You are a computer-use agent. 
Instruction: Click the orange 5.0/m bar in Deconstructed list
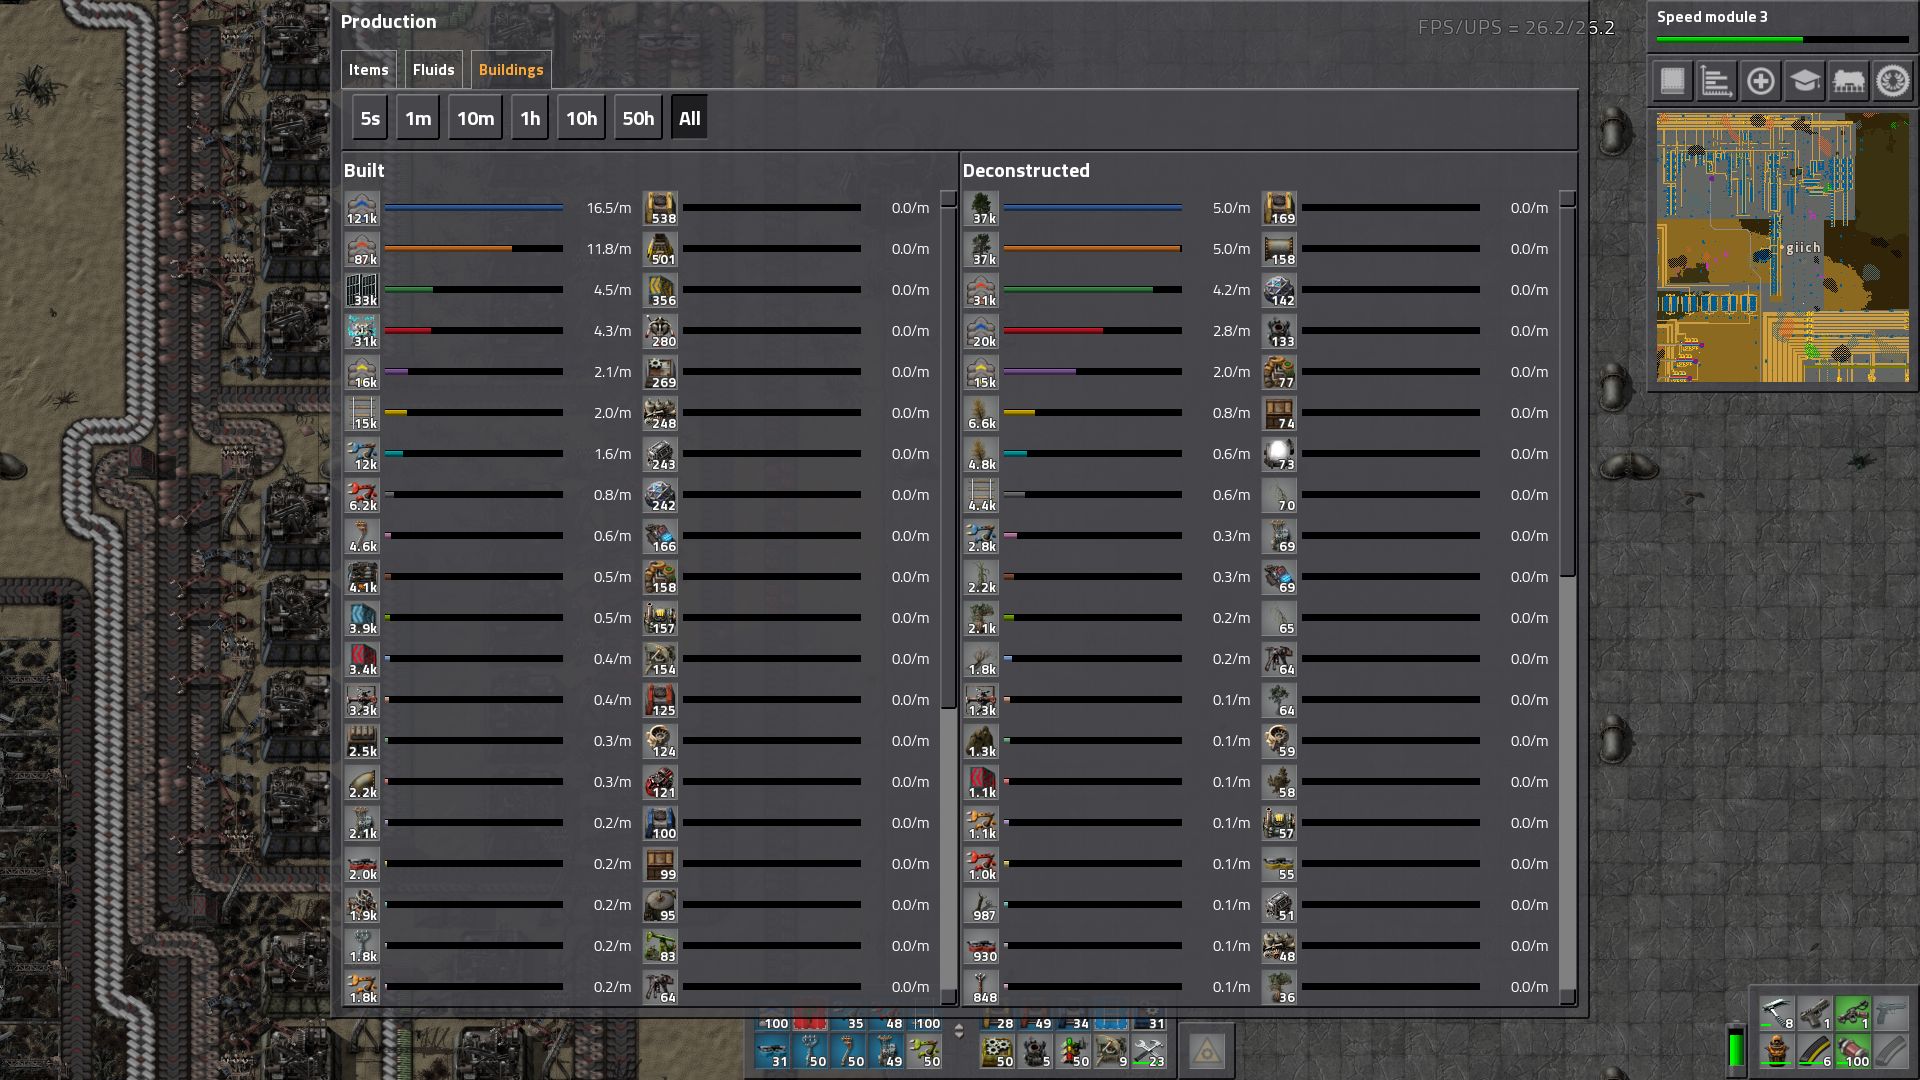click(1093, 249)
